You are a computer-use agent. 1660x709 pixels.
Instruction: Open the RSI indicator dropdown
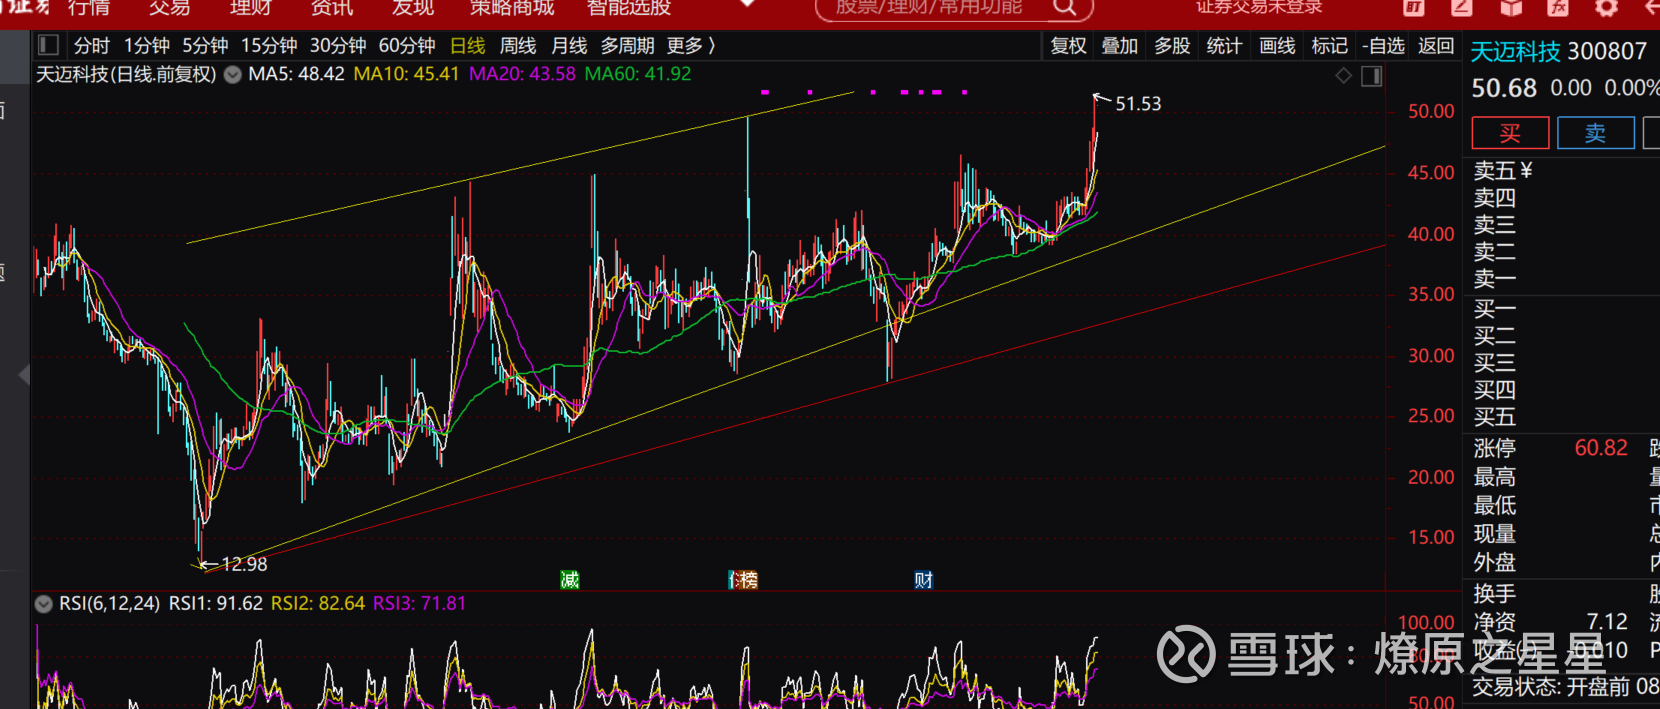(44, 604)
